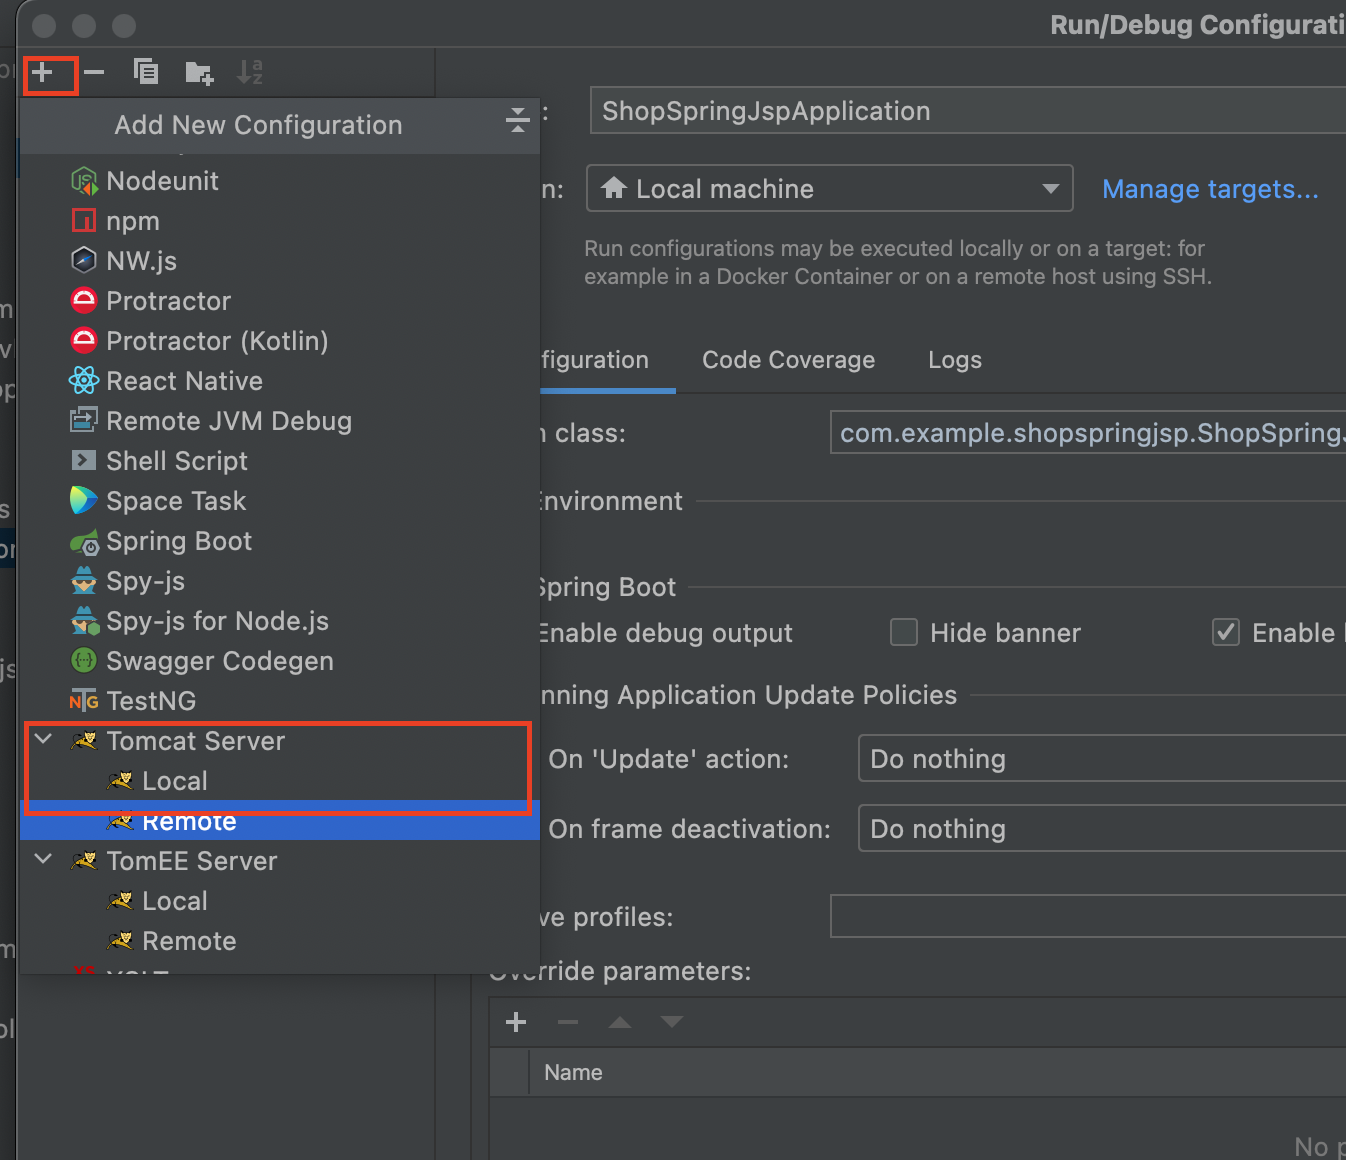Toggle the checked Enable checkbox at right edge

pyautogui.click(x=1226, y=632)
